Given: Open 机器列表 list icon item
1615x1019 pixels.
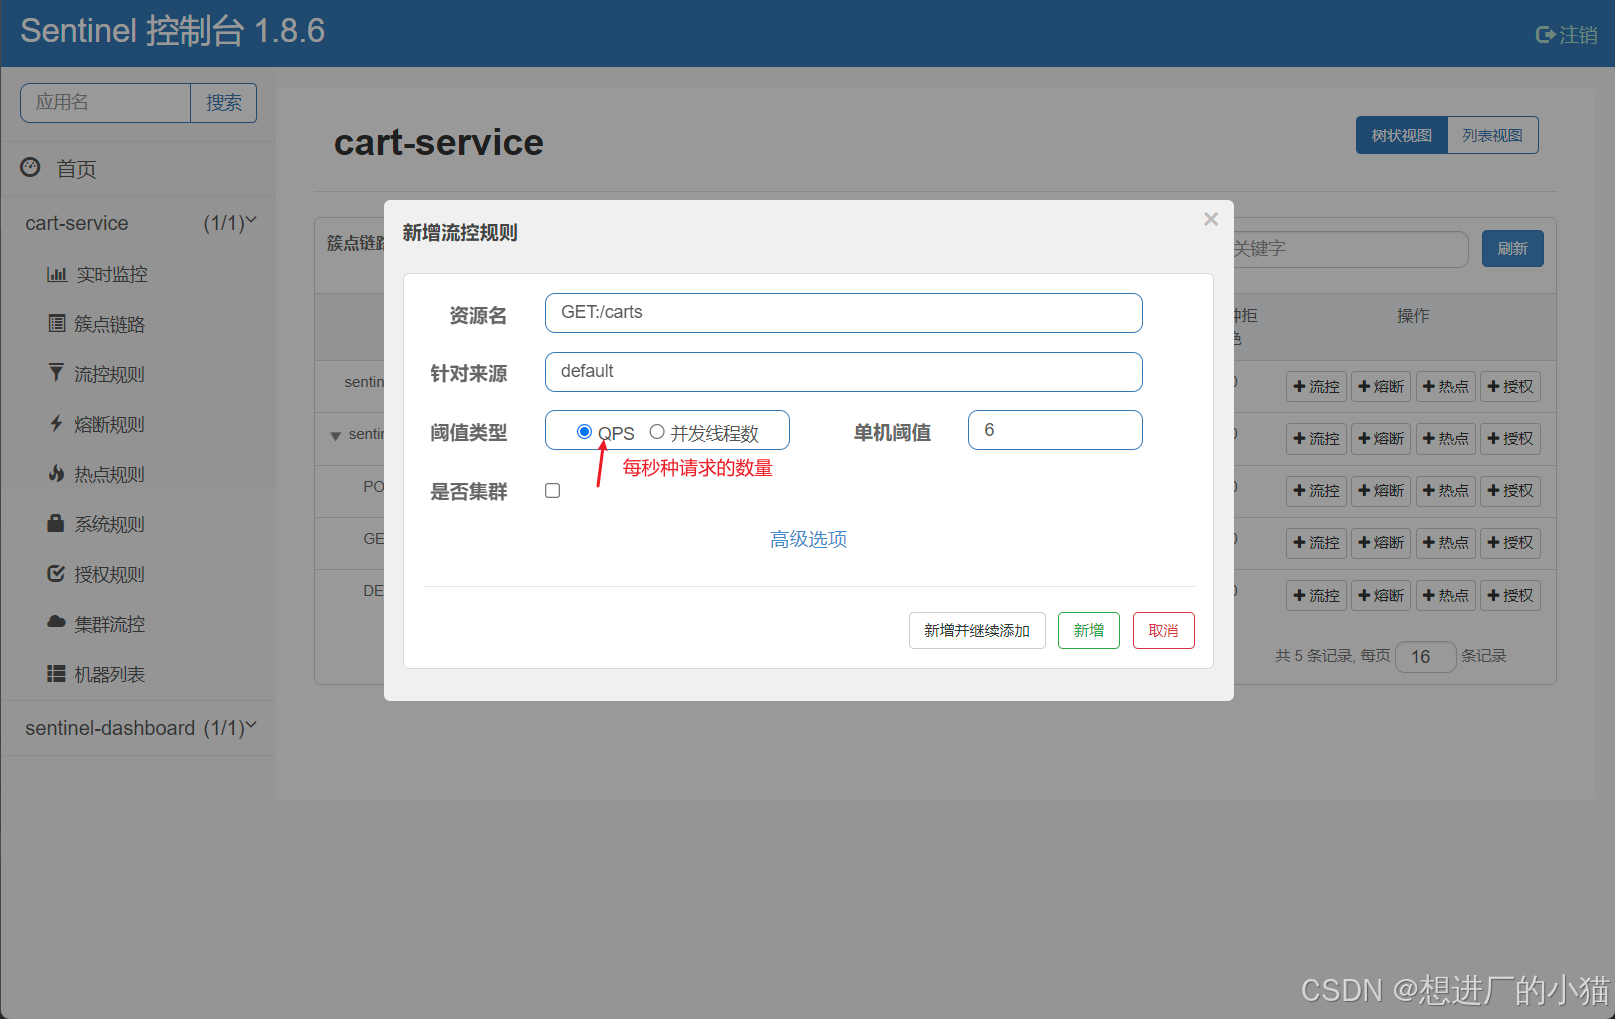Looking at the screenshot, I should (x=57, y=673).
